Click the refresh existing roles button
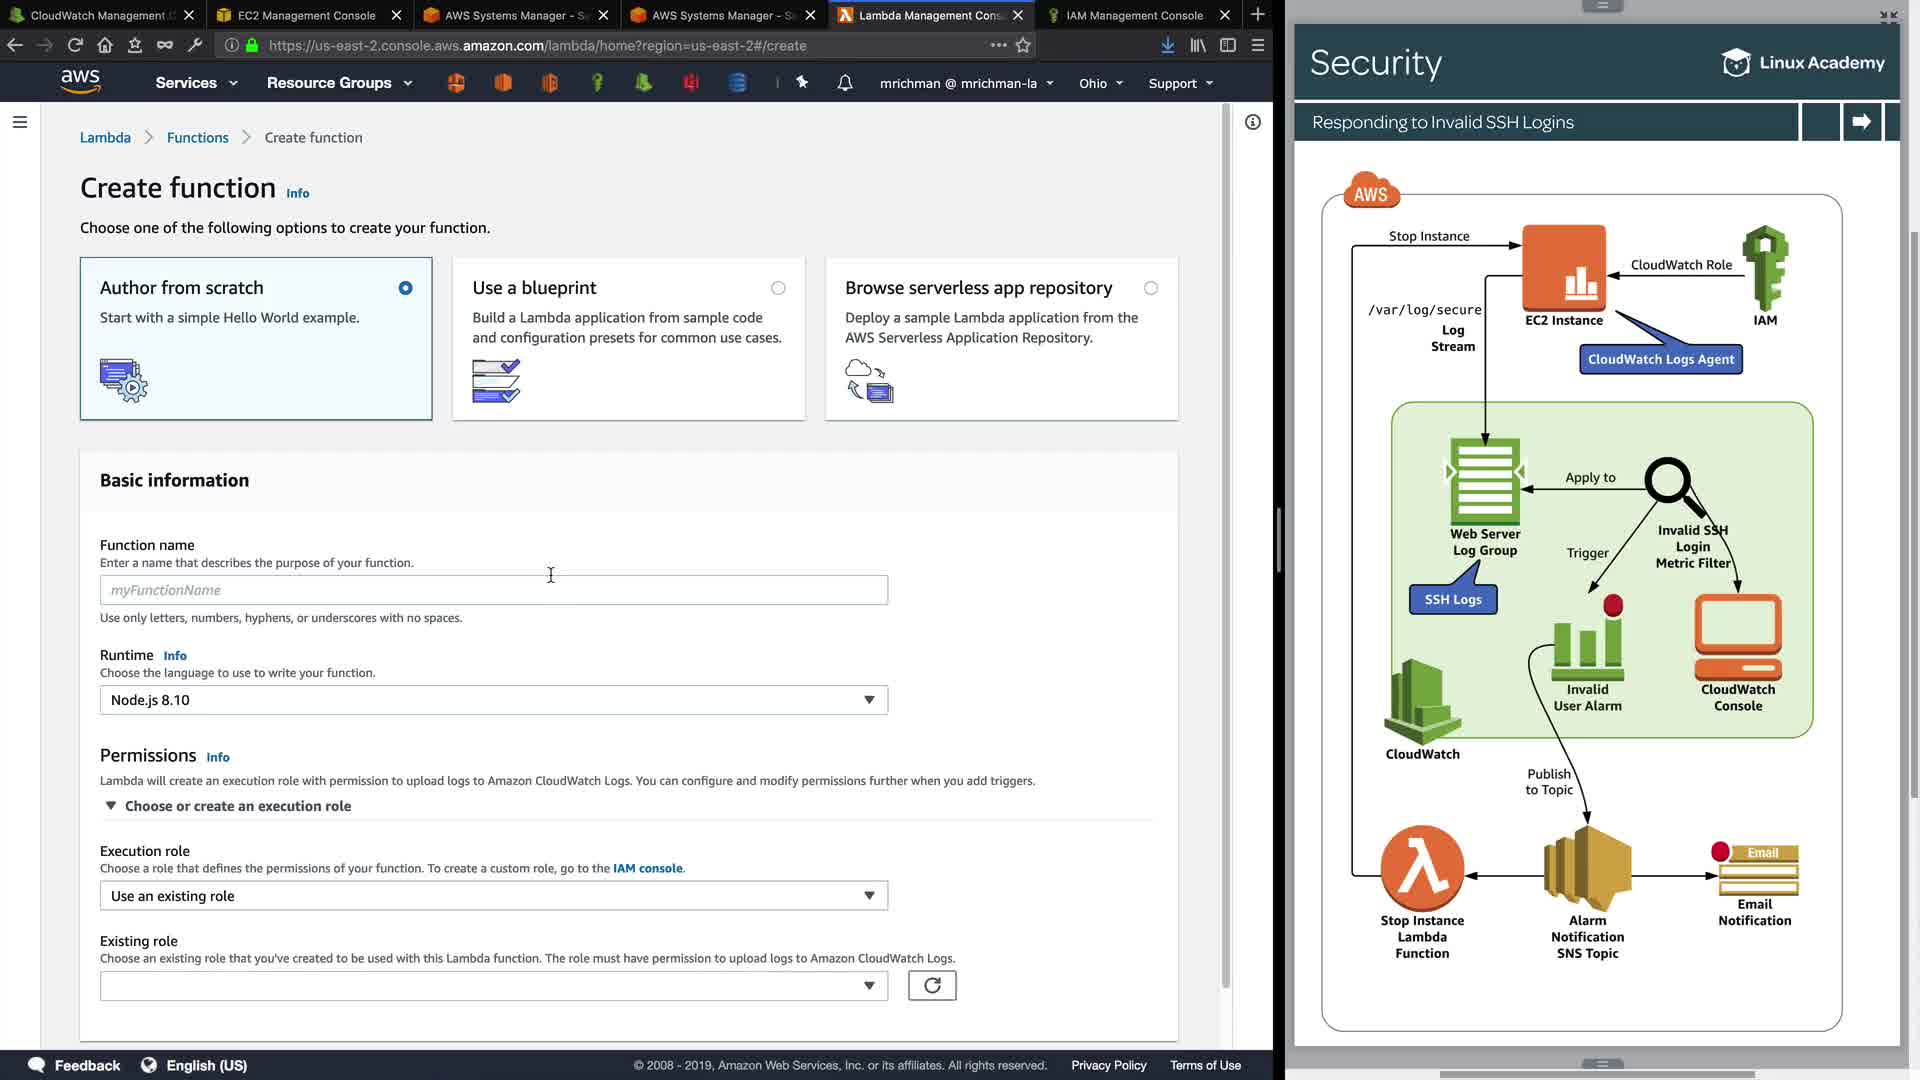This screenshot has width=1920, height=1080. (x=932, y=986)
